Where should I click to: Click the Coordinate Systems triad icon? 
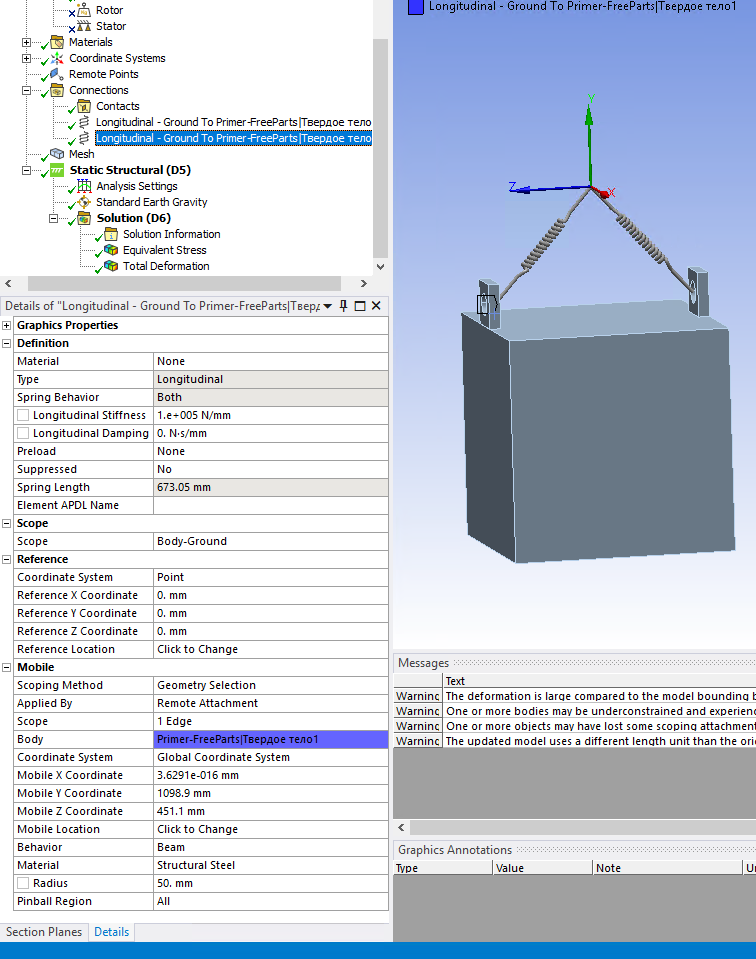pos(57,58)
